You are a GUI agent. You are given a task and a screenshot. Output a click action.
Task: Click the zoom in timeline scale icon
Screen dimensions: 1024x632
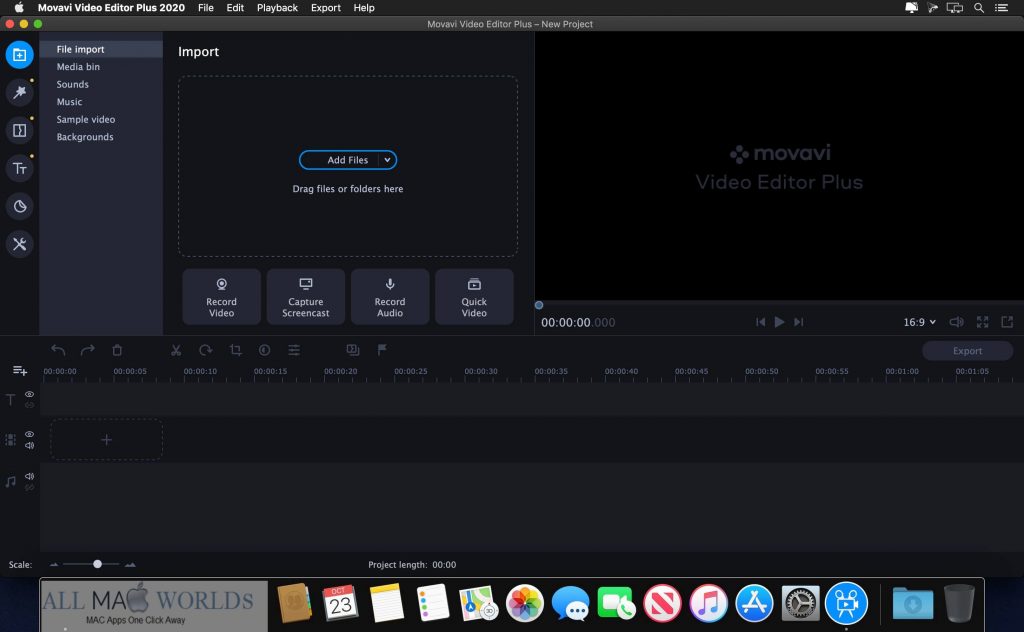coord(130,565)
